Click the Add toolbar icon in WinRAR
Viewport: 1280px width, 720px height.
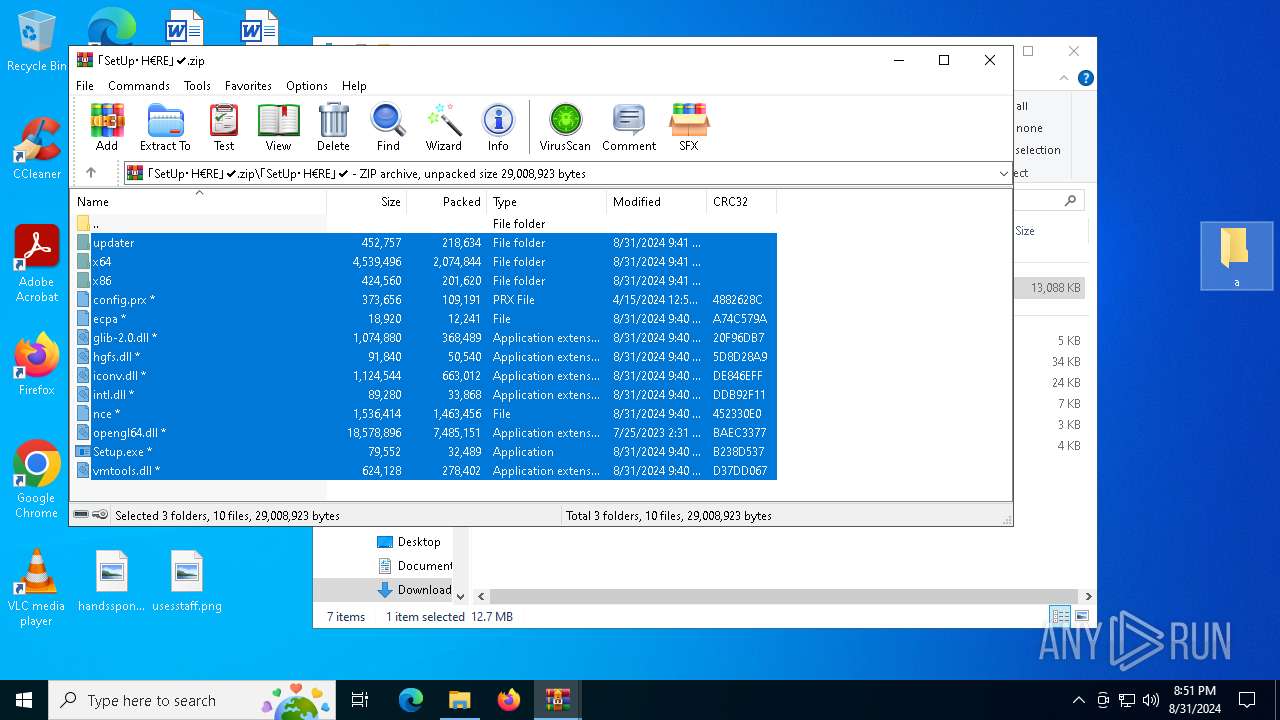pos(107,127)
